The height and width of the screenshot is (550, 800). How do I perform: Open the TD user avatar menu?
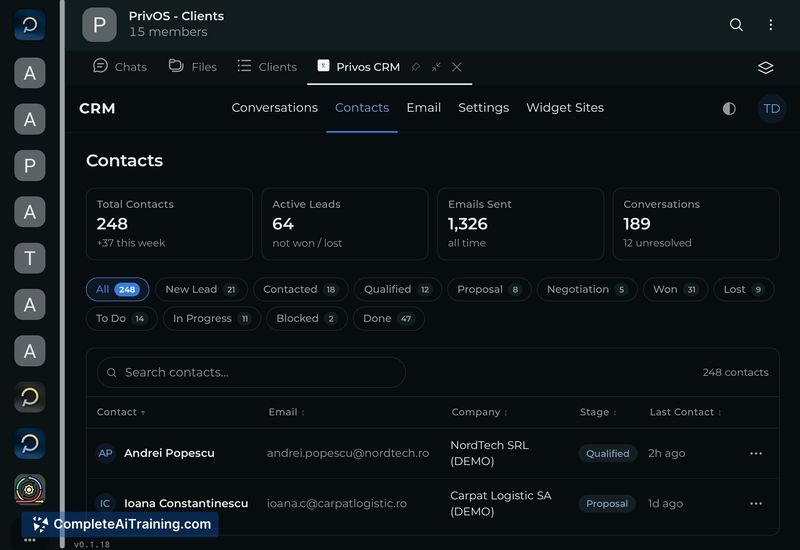pos(771,108)
